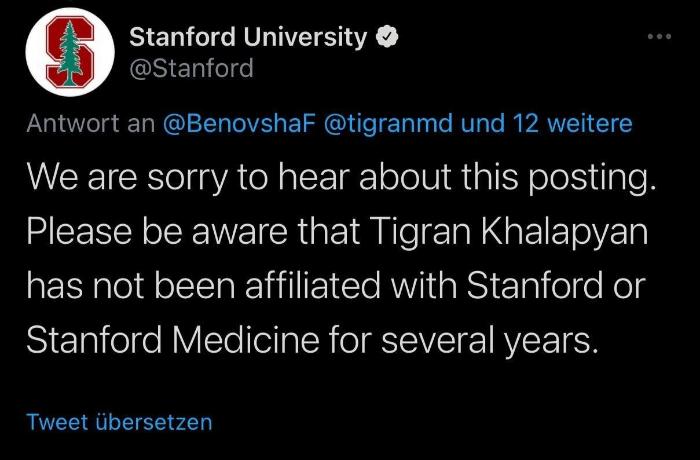This screenshot has height=460, width=700.
Task: Click 'Tweet übersetzen' to translate the tweet
Action: click(119, 422)
